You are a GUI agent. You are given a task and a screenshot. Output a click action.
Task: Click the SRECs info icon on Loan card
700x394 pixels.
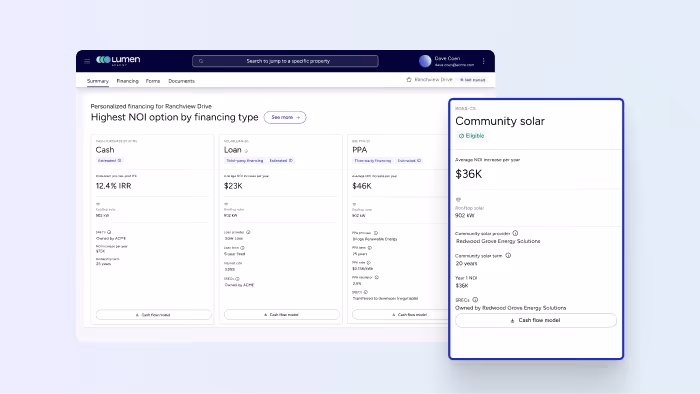(x=237, y=279)
